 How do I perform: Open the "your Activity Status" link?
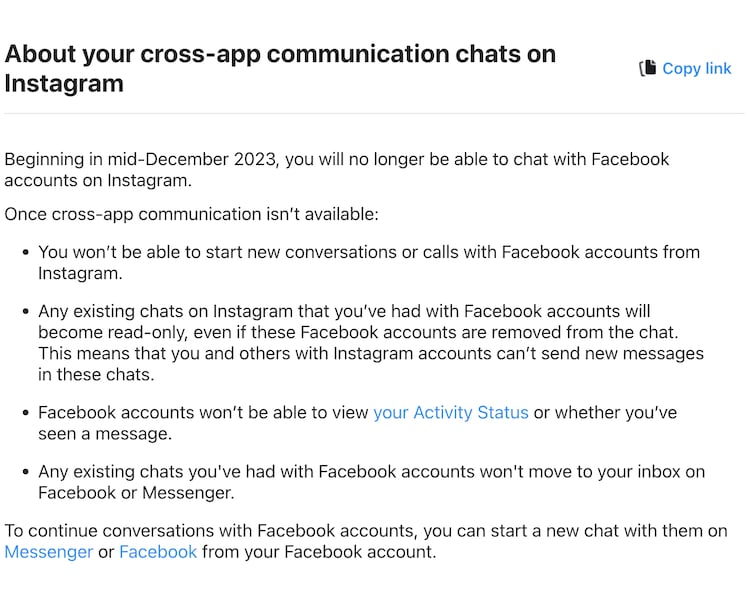[450, 413]
